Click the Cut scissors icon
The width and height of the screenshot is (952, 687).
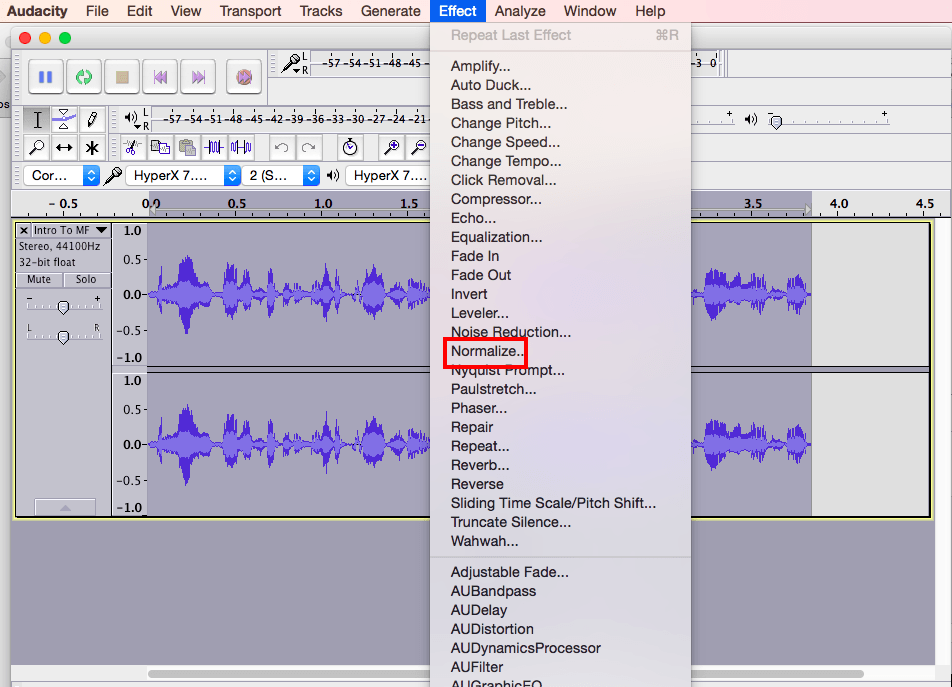point(132,147)
